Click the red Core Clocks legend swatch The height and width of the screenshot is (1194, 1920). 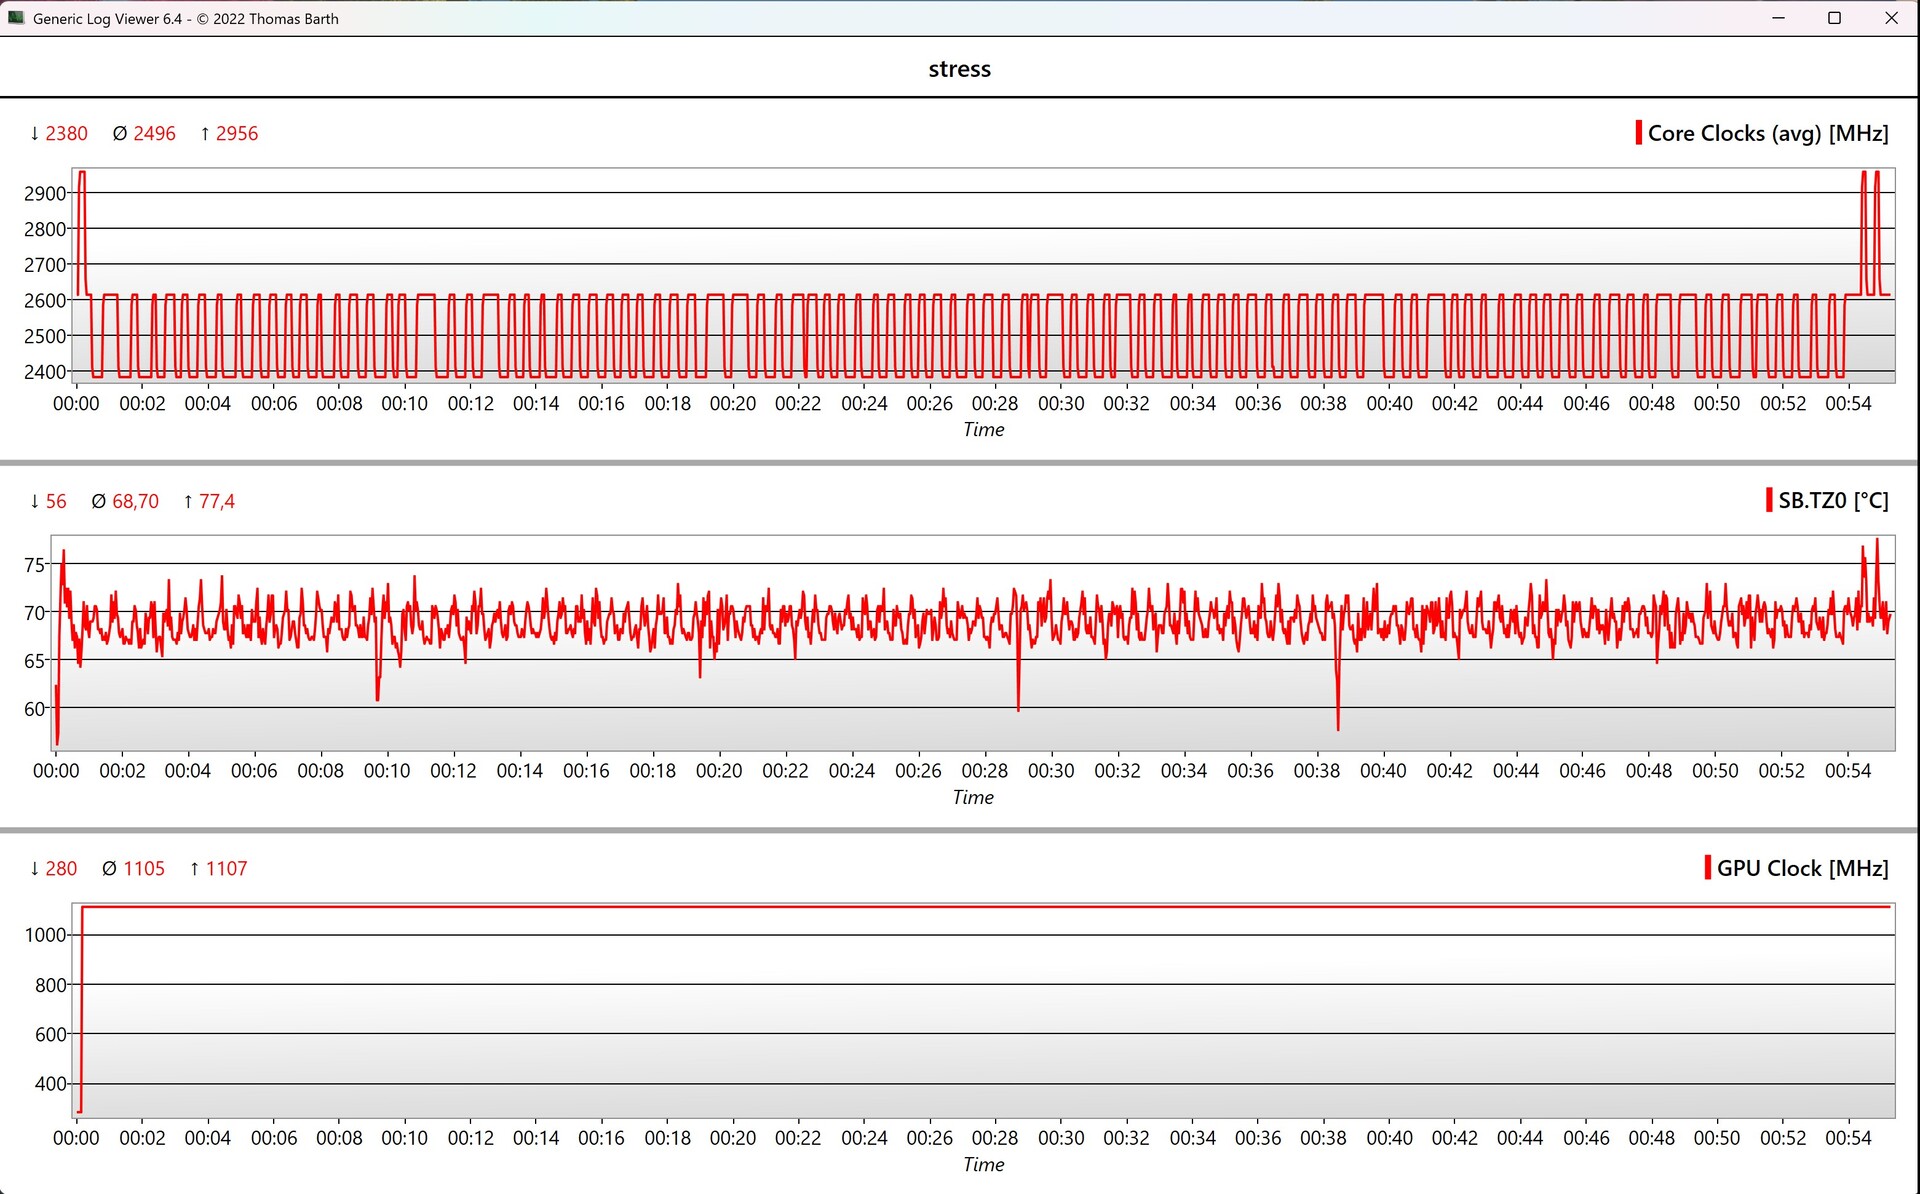(1638, 133)
